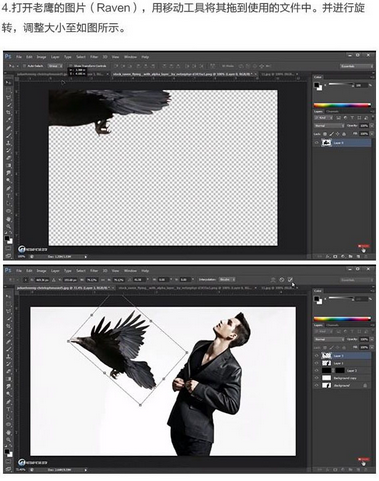This screenshot has height=481, width=379.
Task: Open Layer menu in lower Photoshop window
Action: tap(55, 271)
